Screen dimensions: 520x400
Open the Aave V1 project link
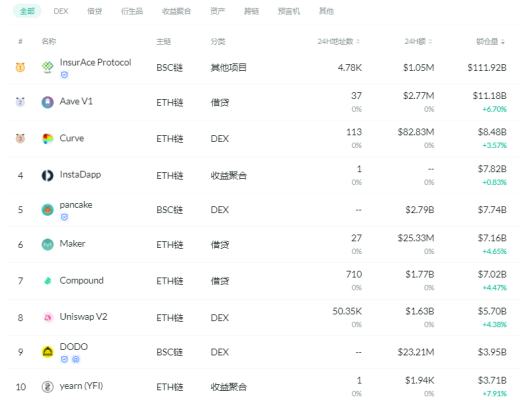(x=76, y=101)
